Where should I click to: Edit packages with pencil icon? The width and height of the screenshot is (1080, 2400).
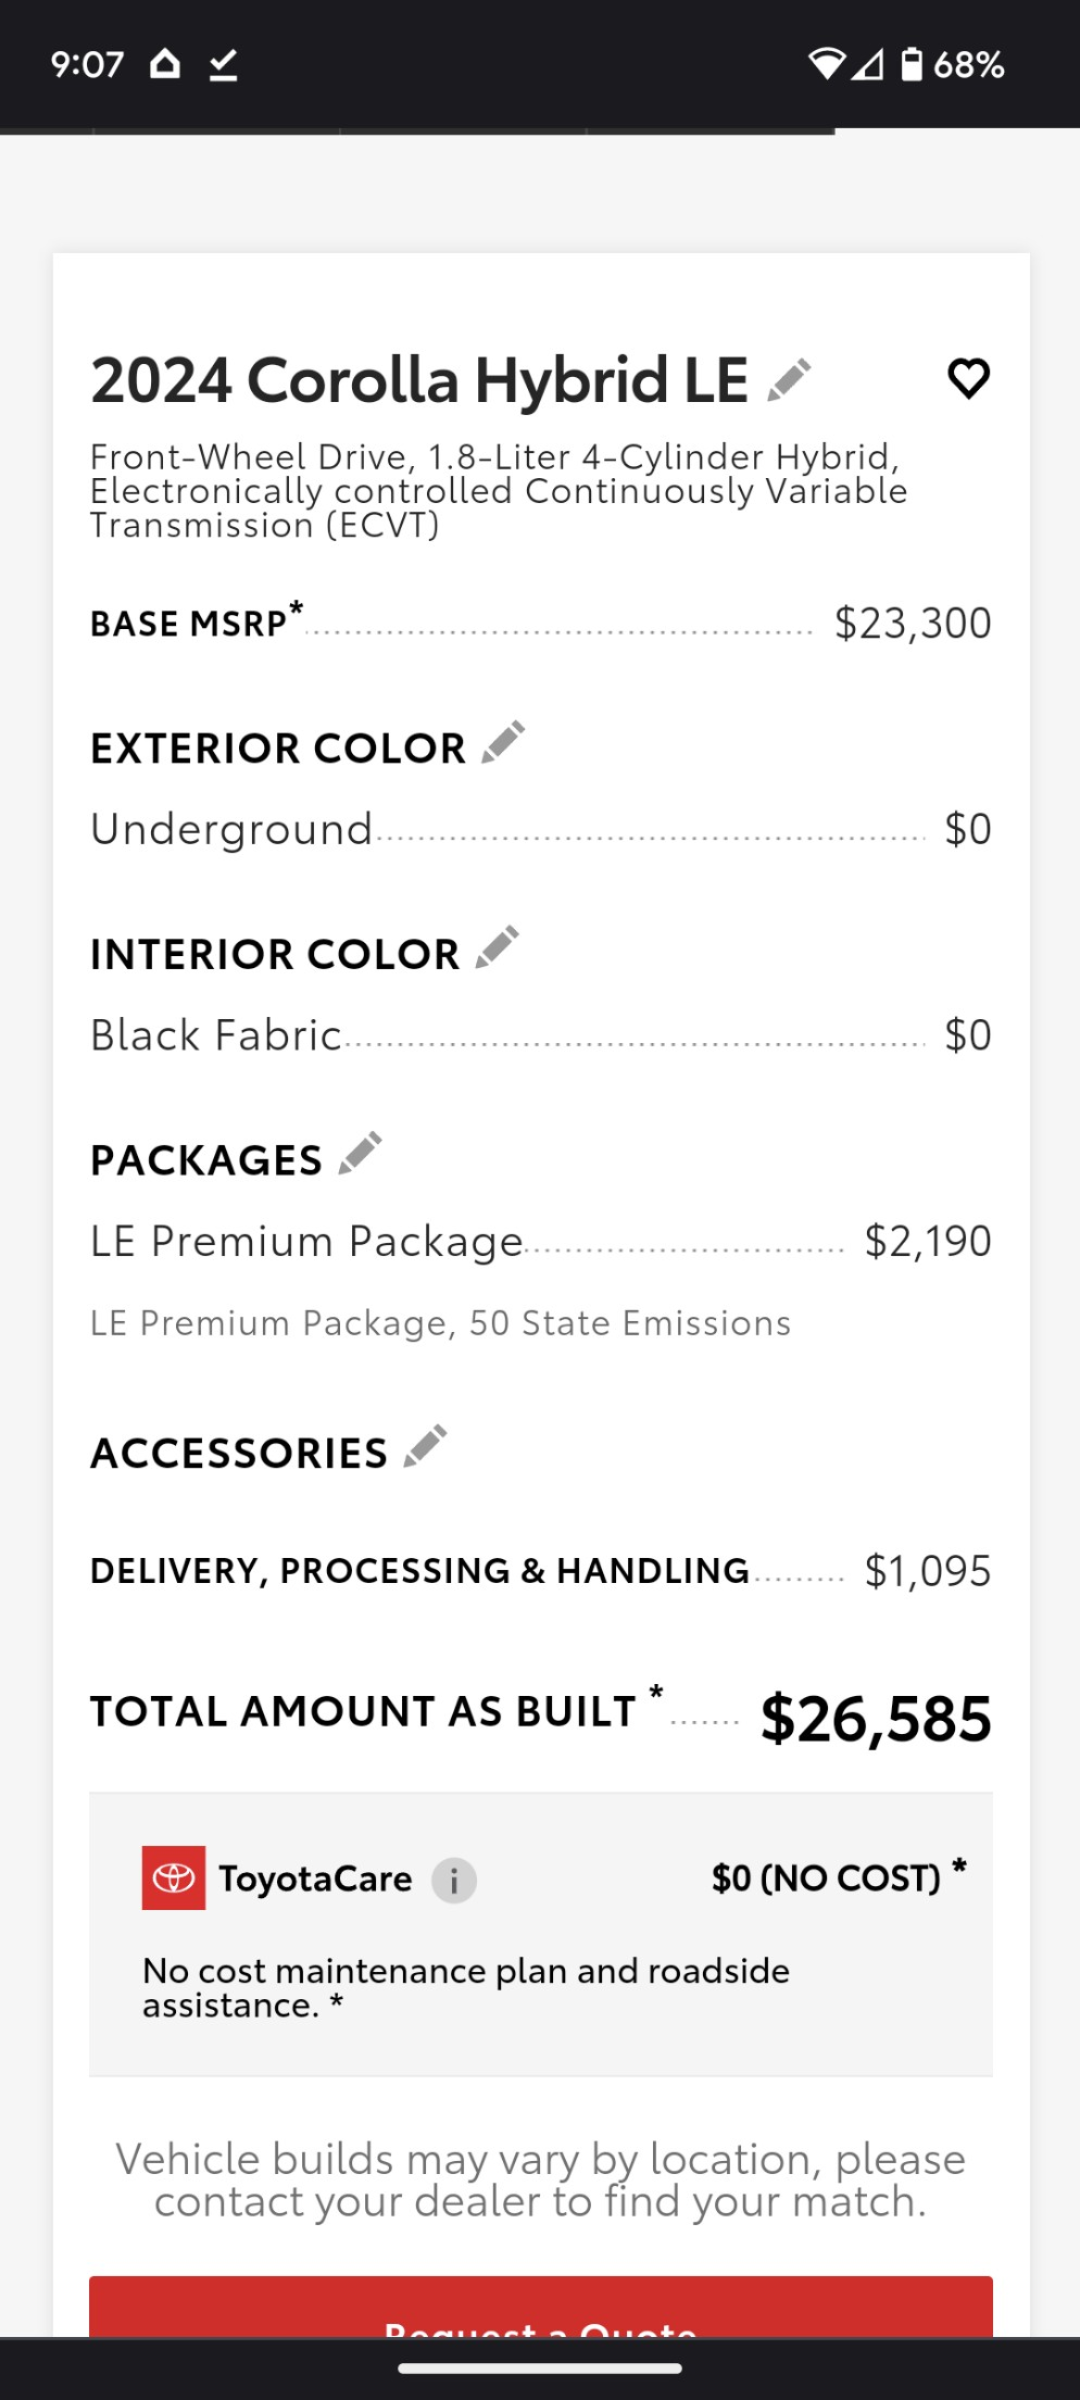click(360, 1153)
